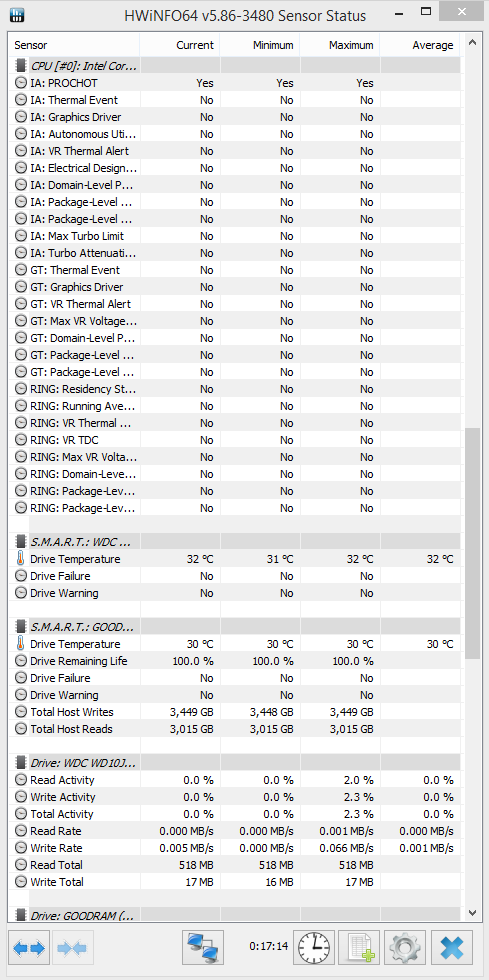Viewport: 489px width, 980px height.
Task: Open the network remote monitoring computers icon
Action: click(203, 947)
